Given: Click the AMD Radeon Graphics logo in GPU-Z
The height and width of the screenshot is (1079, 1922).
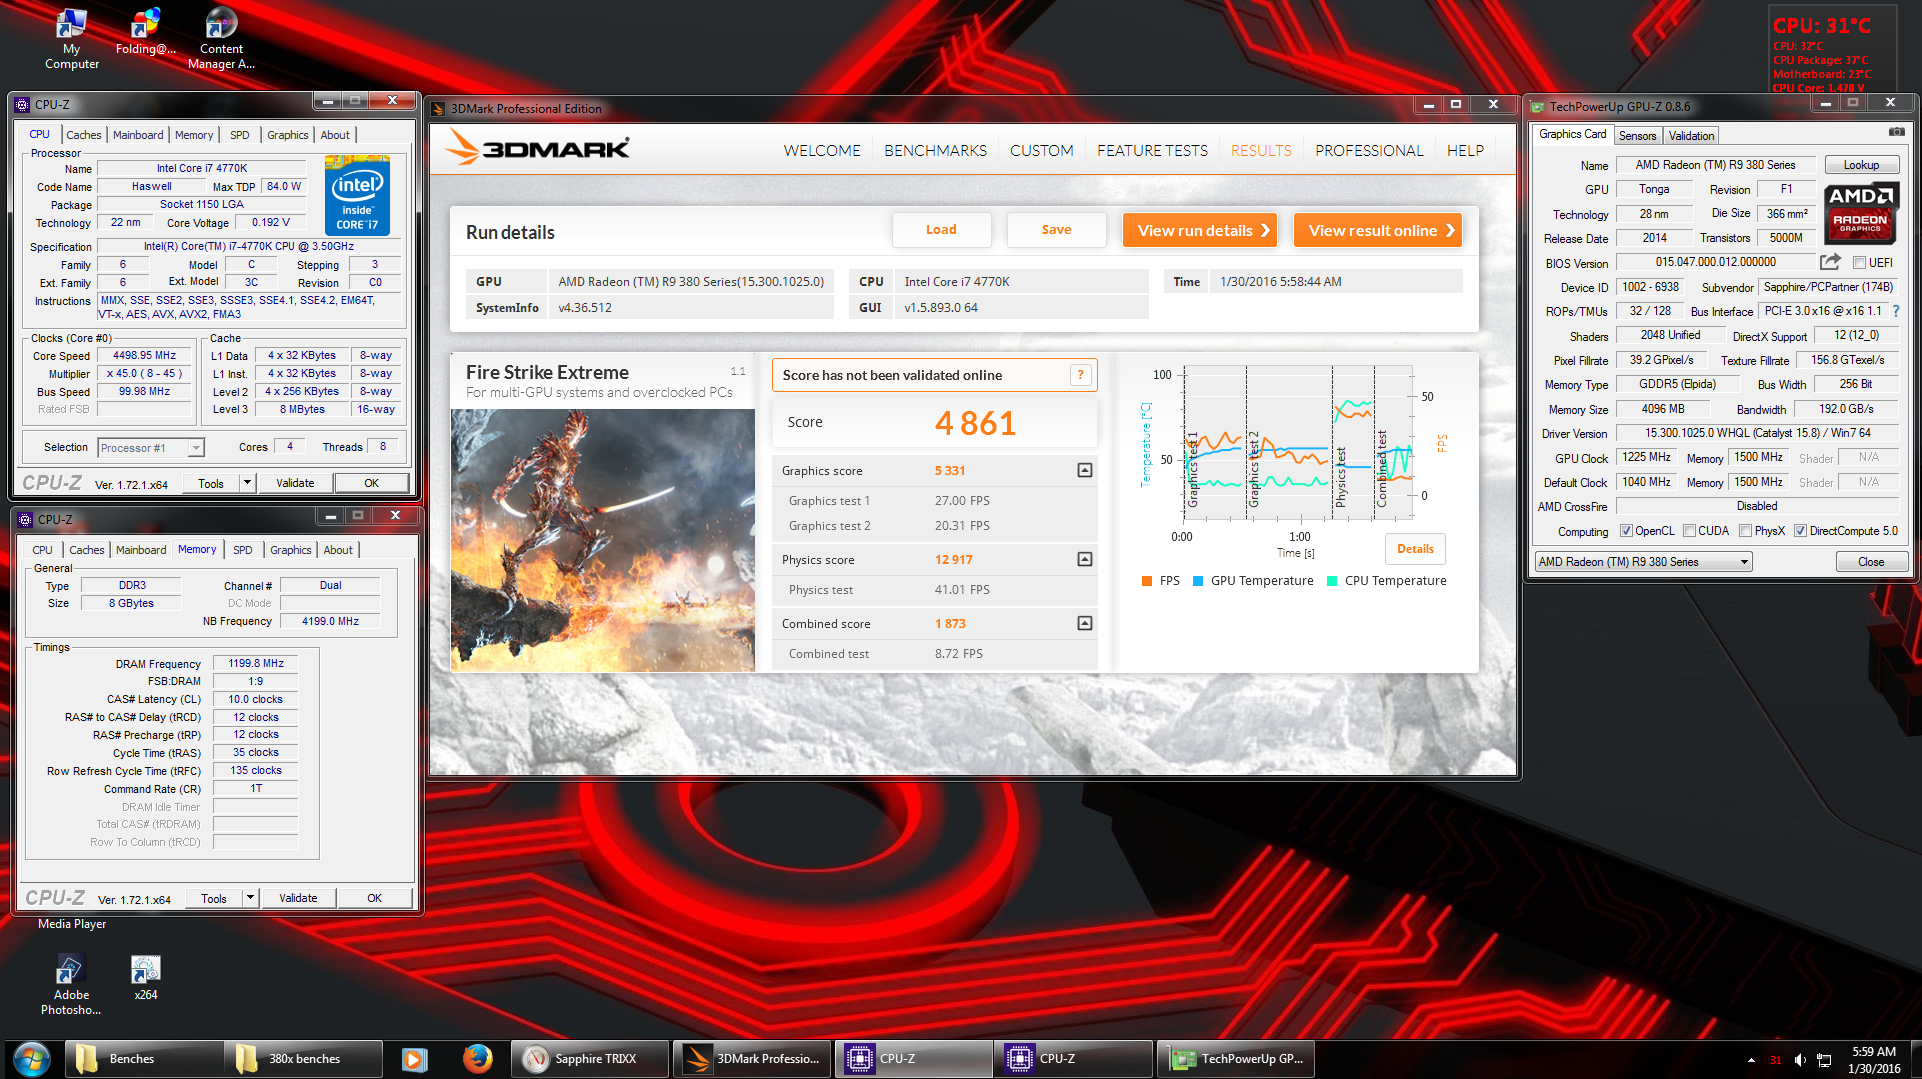Looking at the screenshot, I should click(x=1861, y=213).
